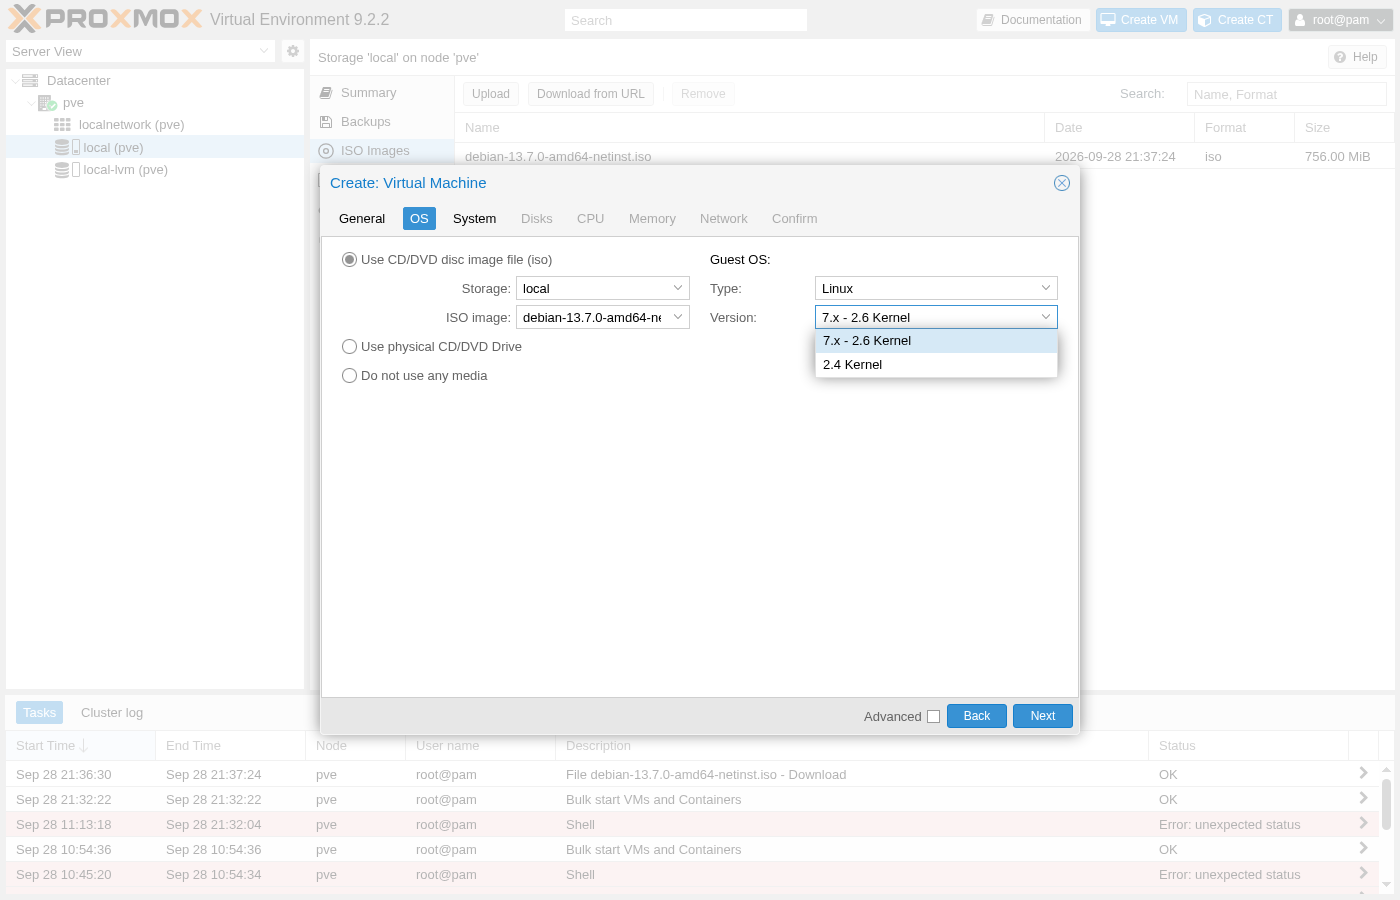Click Download from URL button

591,94
